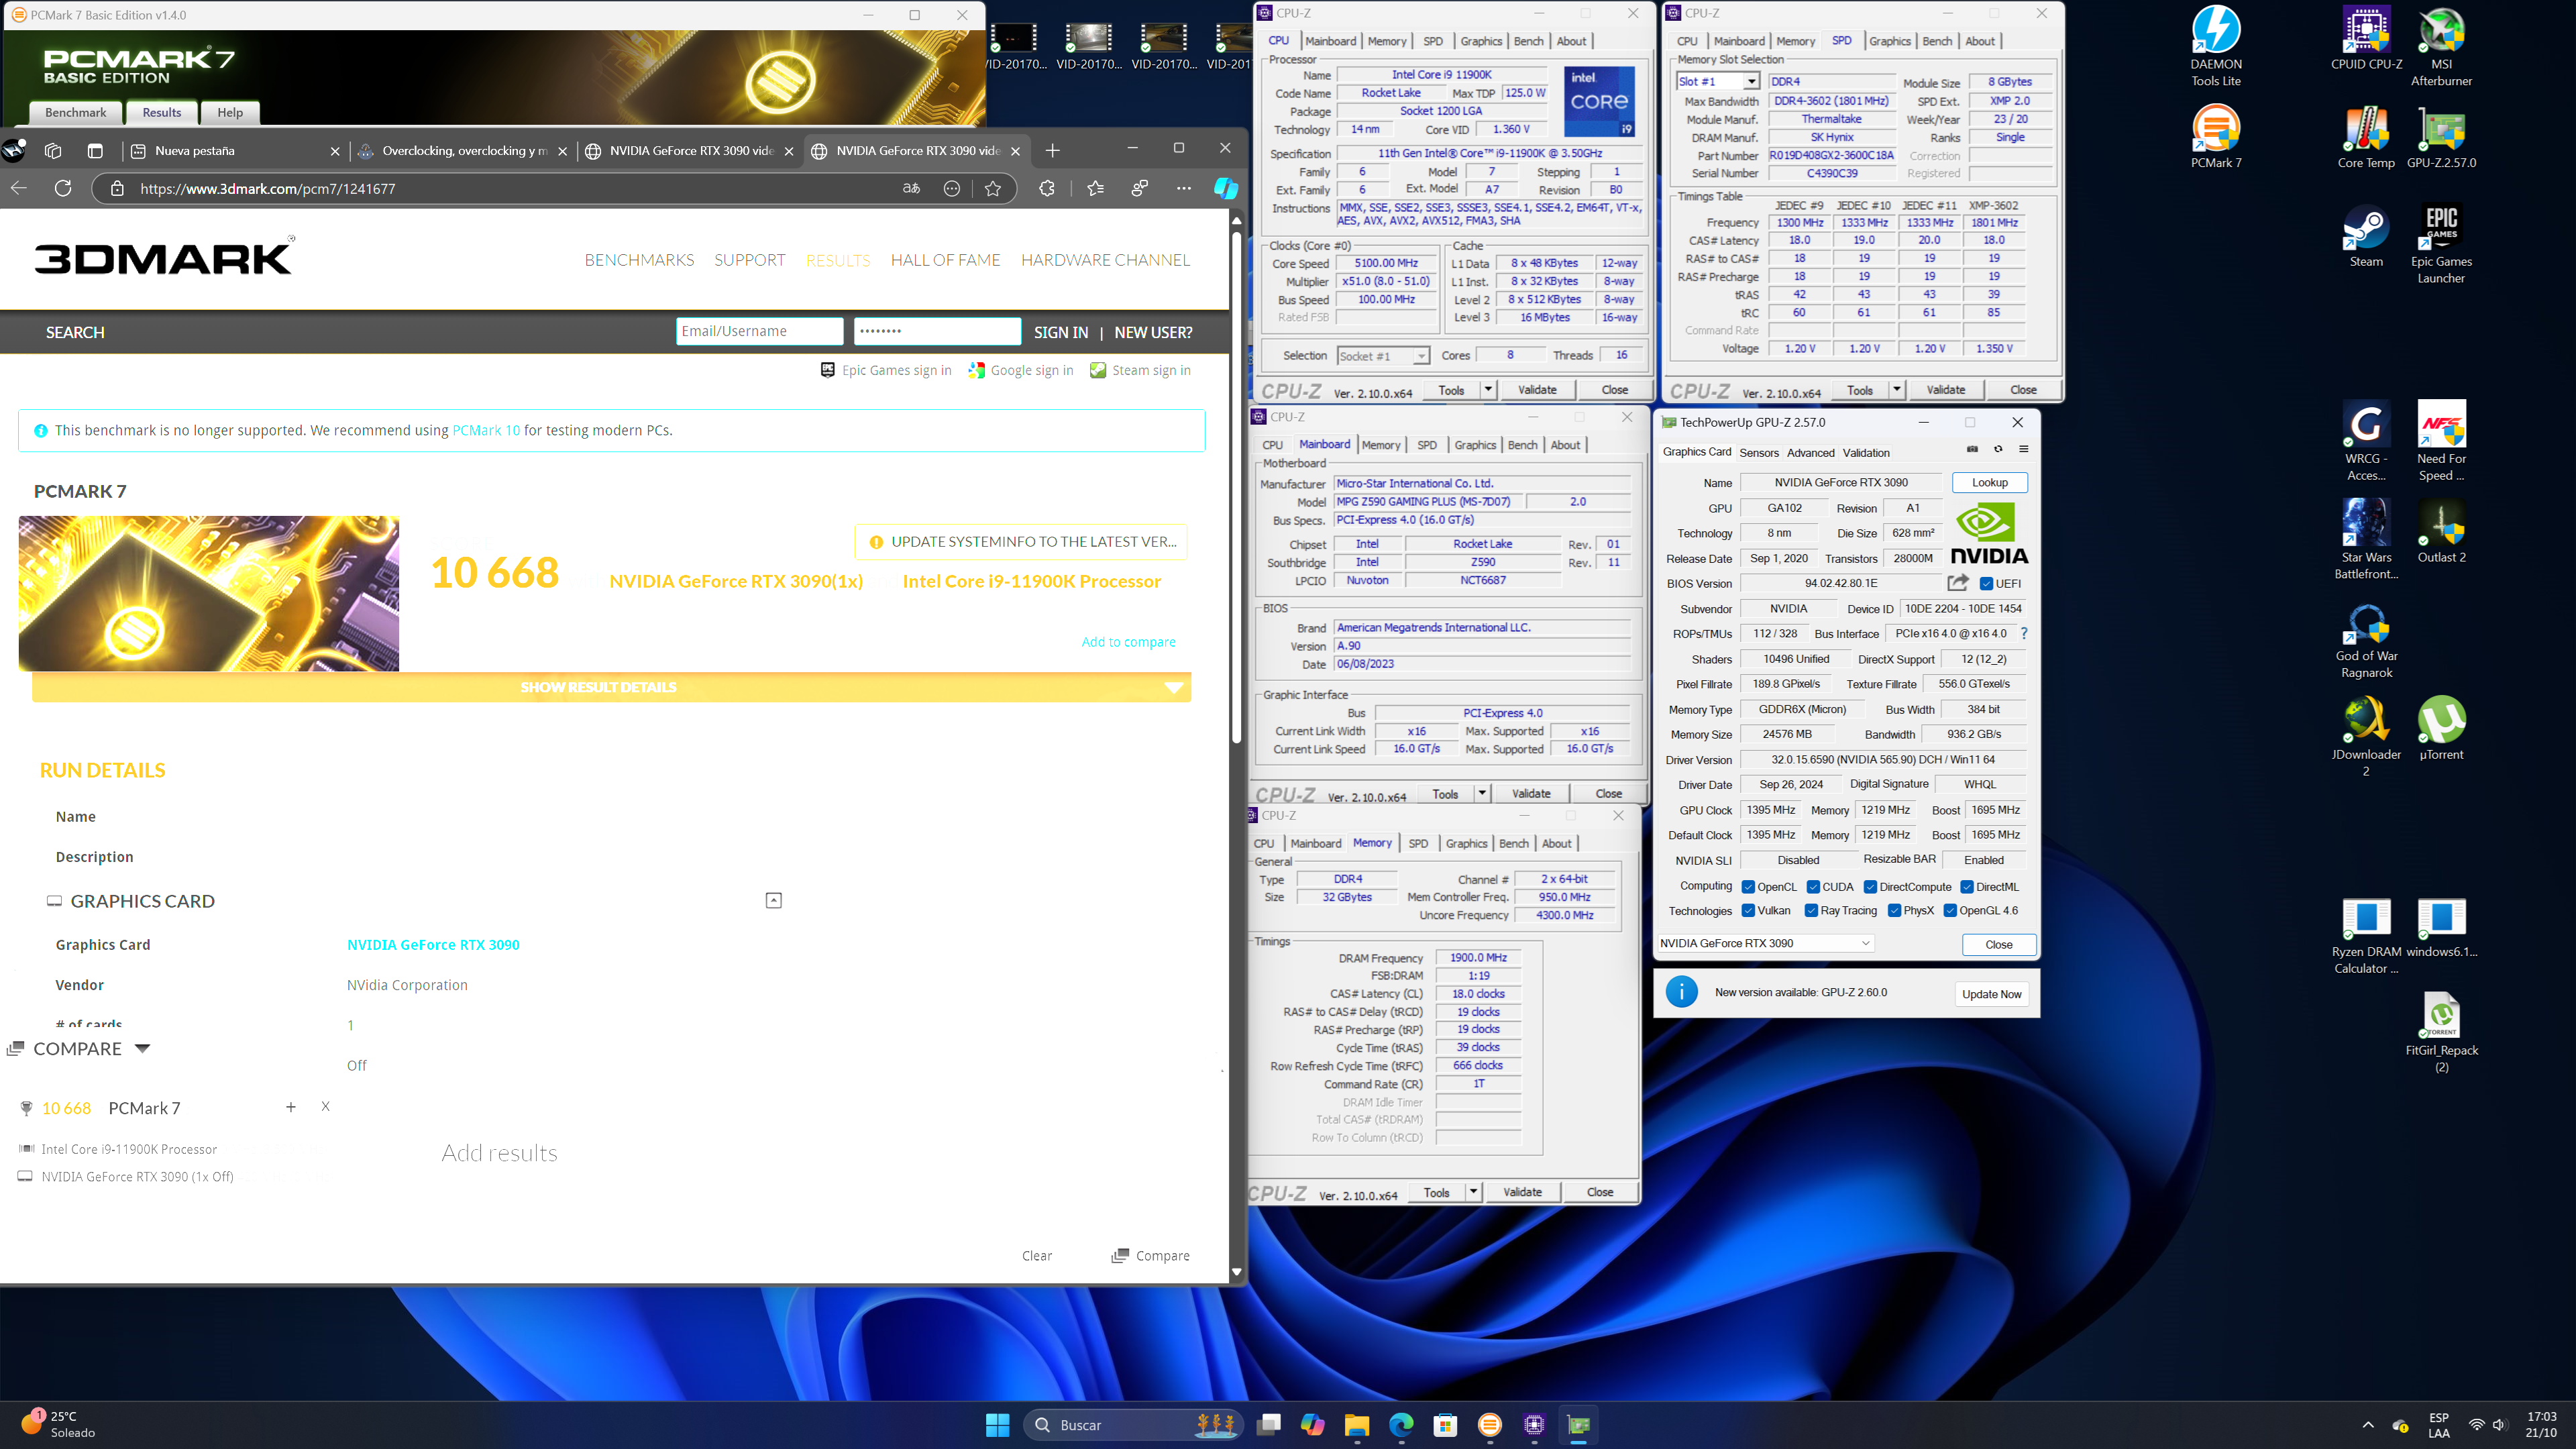Launch MSI Afterburner from desktop
Screen dimensions: 2576x1449
click(x=2441, y=46)
